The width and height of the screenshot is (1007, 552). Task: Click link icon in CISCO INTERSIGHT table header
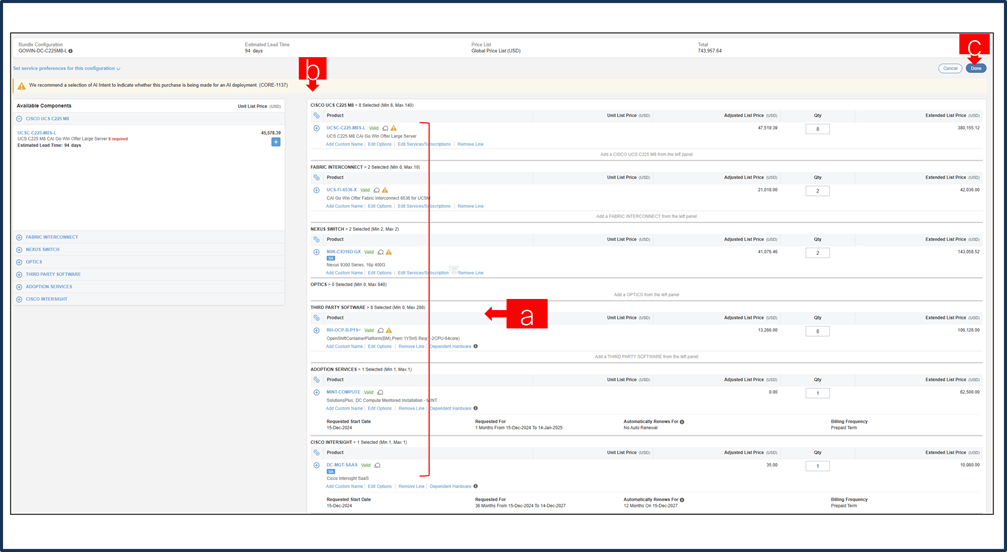point(317,453)
